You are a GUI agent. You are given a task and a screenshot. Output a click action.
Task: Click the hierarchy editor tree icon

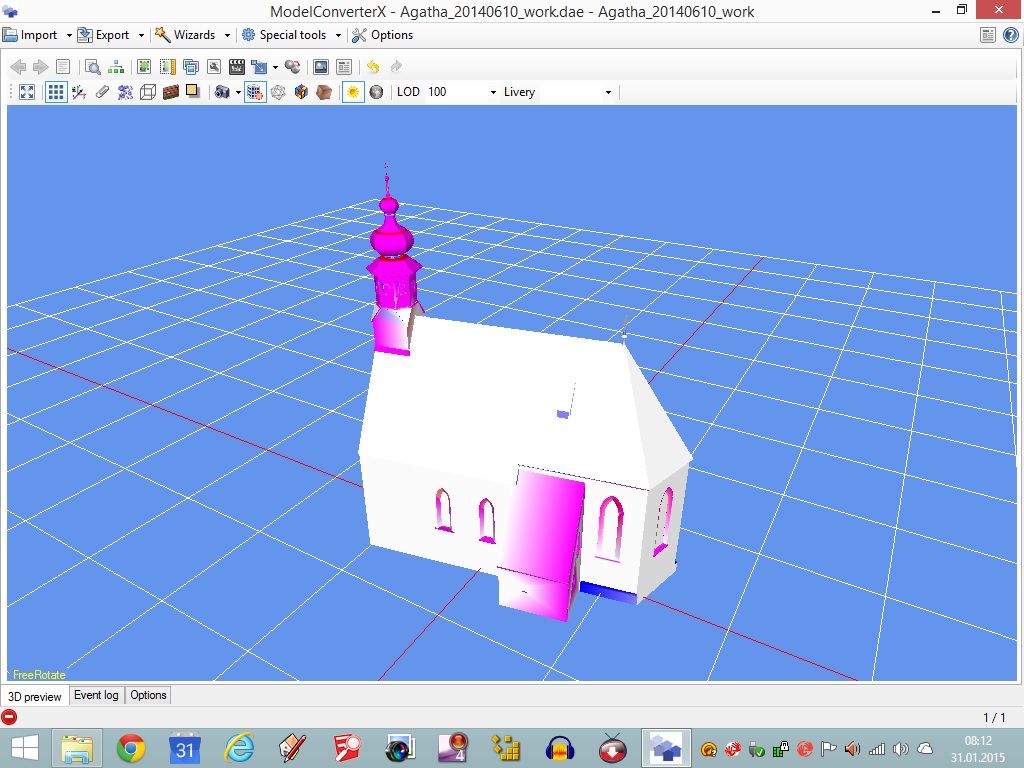tap(117, 67)
